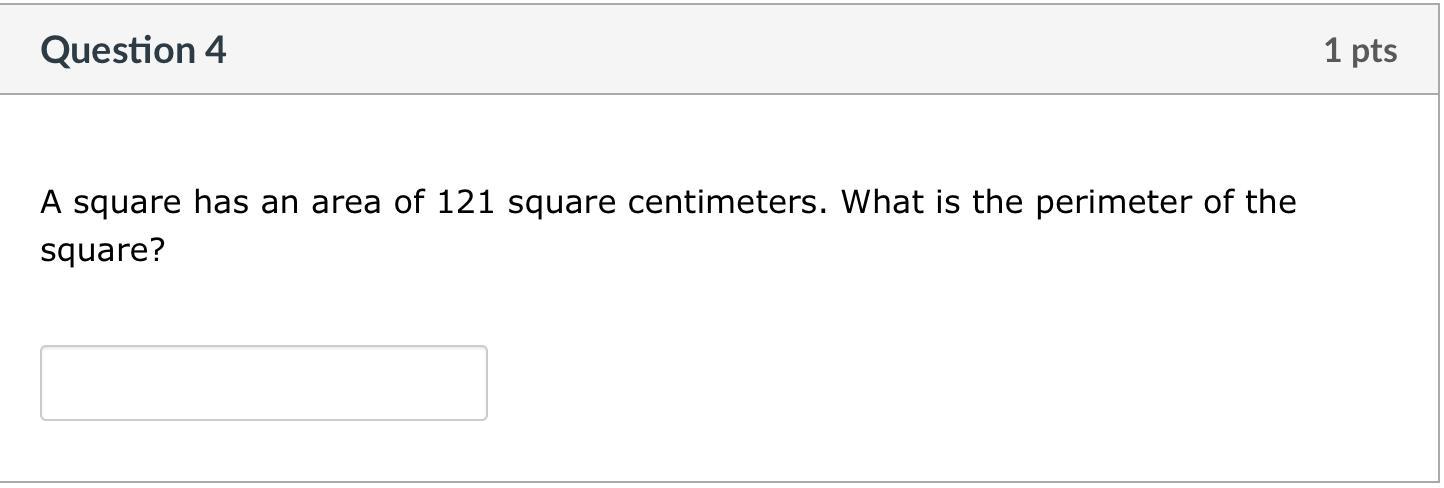Screen dimensions: 1444x488
Task: Click the number 4 in the heading
Action: click(216, 50)
